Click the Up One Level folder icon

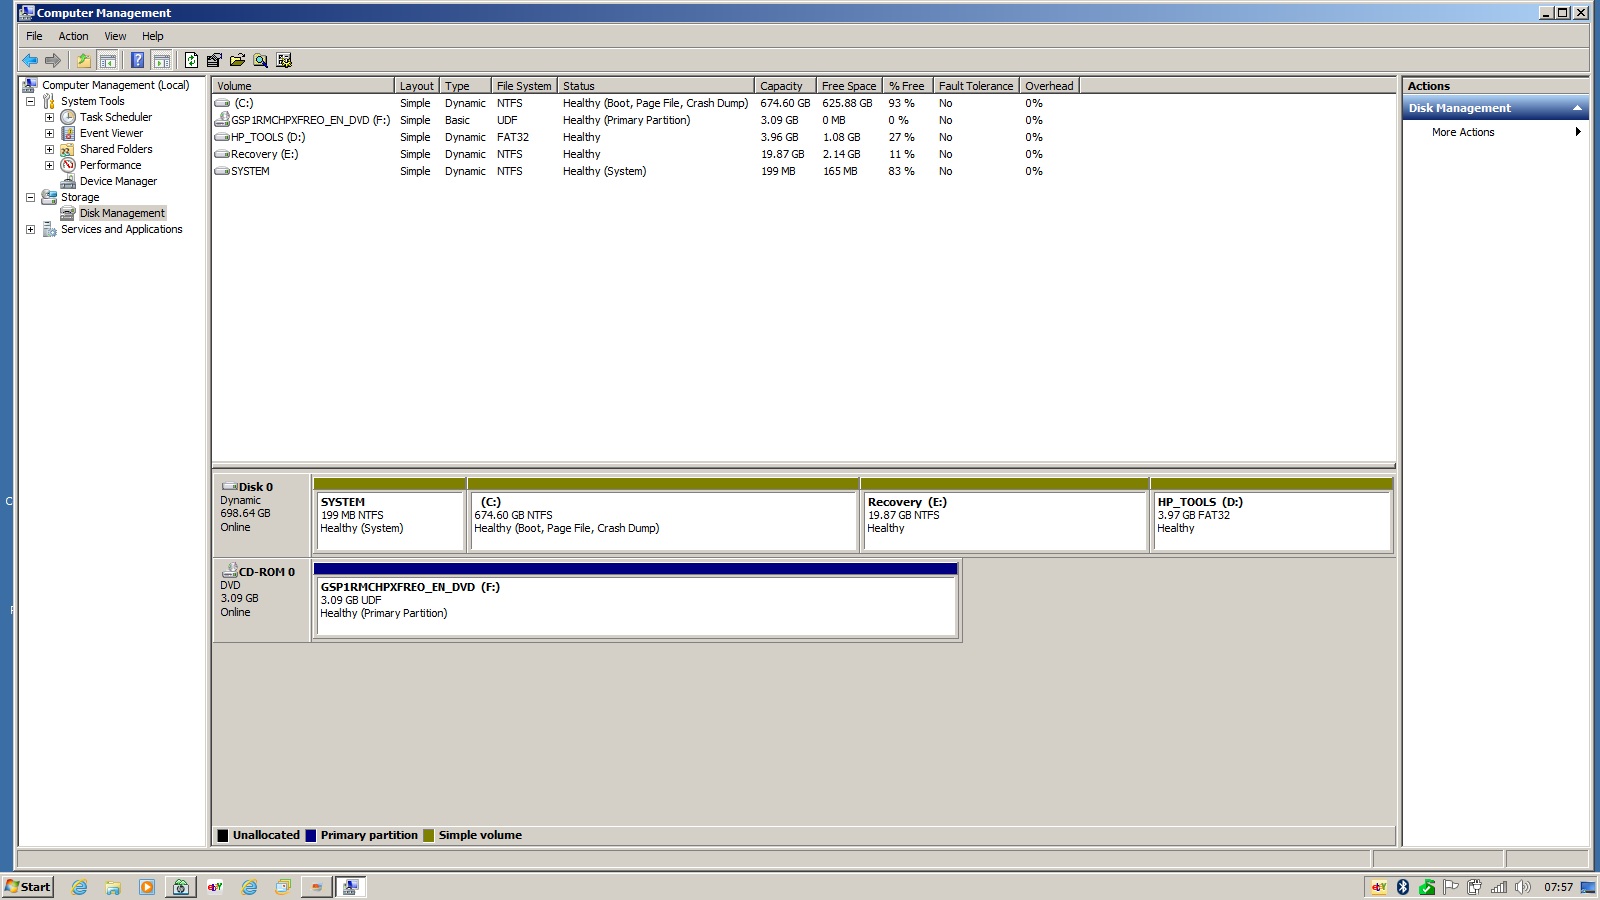click(84, 60)
